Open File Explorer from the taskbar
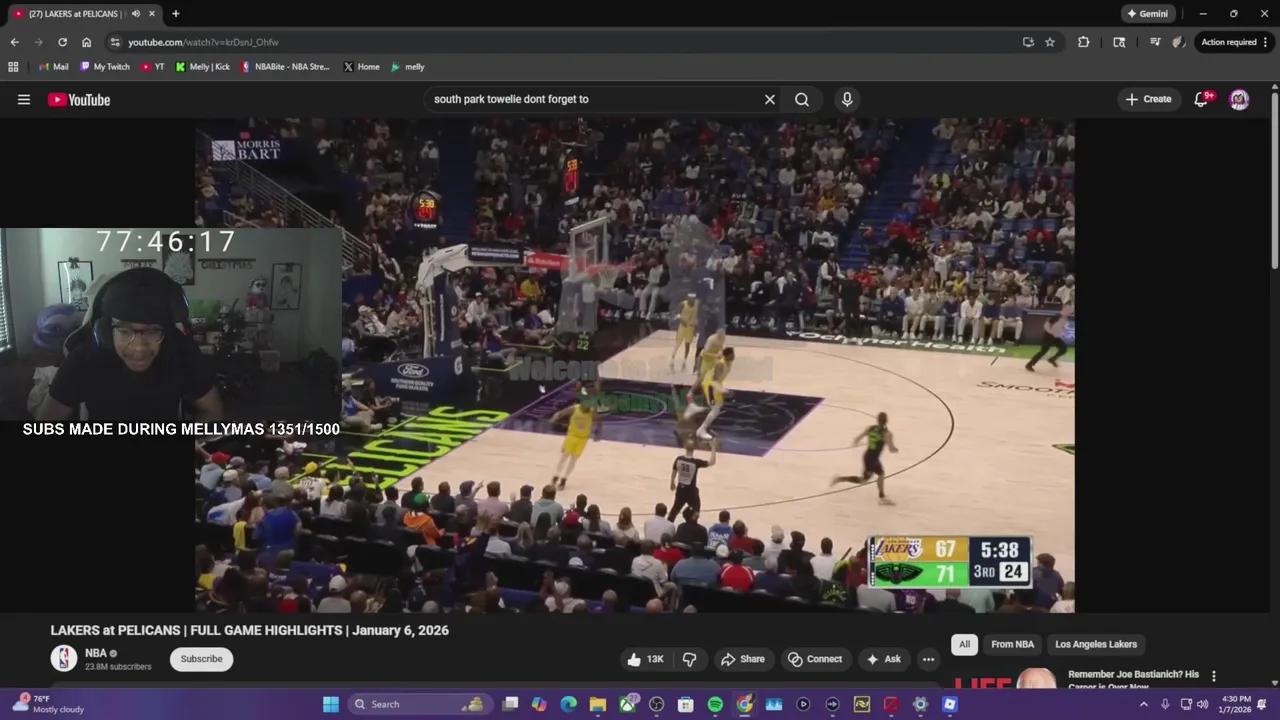 coord(598,704)
